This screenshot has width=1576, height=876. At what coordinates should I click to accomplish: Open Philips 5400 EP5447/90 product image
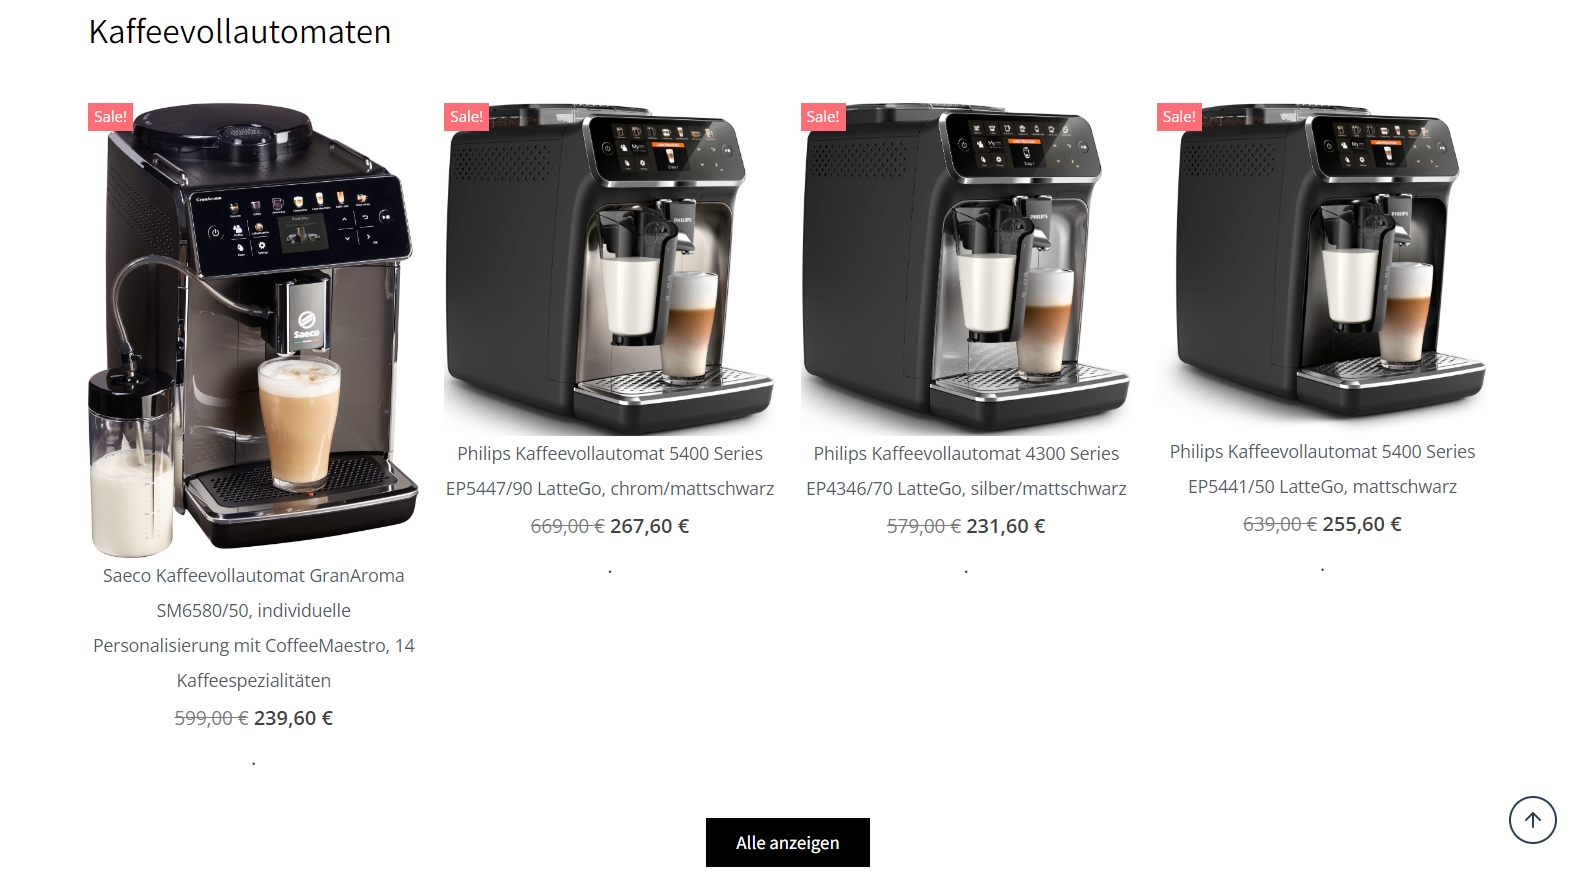pos(610,268)
